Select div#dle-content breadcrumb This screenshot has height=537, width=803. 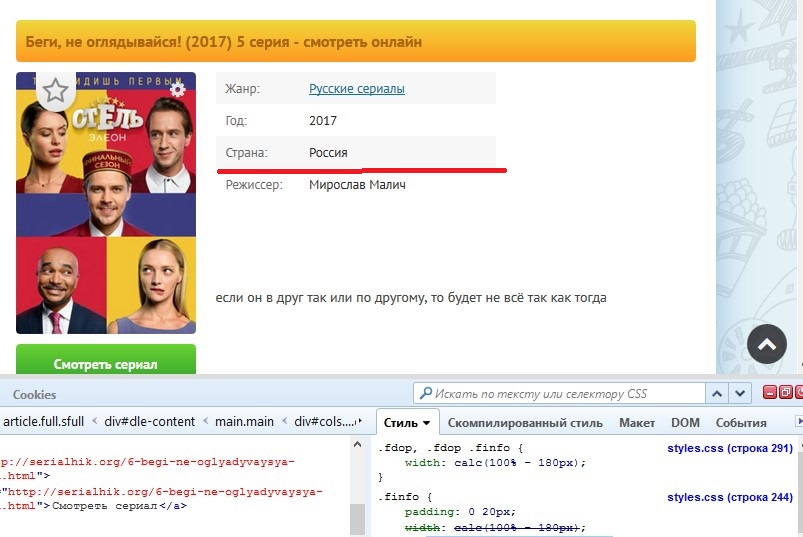[x=150, y=421]
